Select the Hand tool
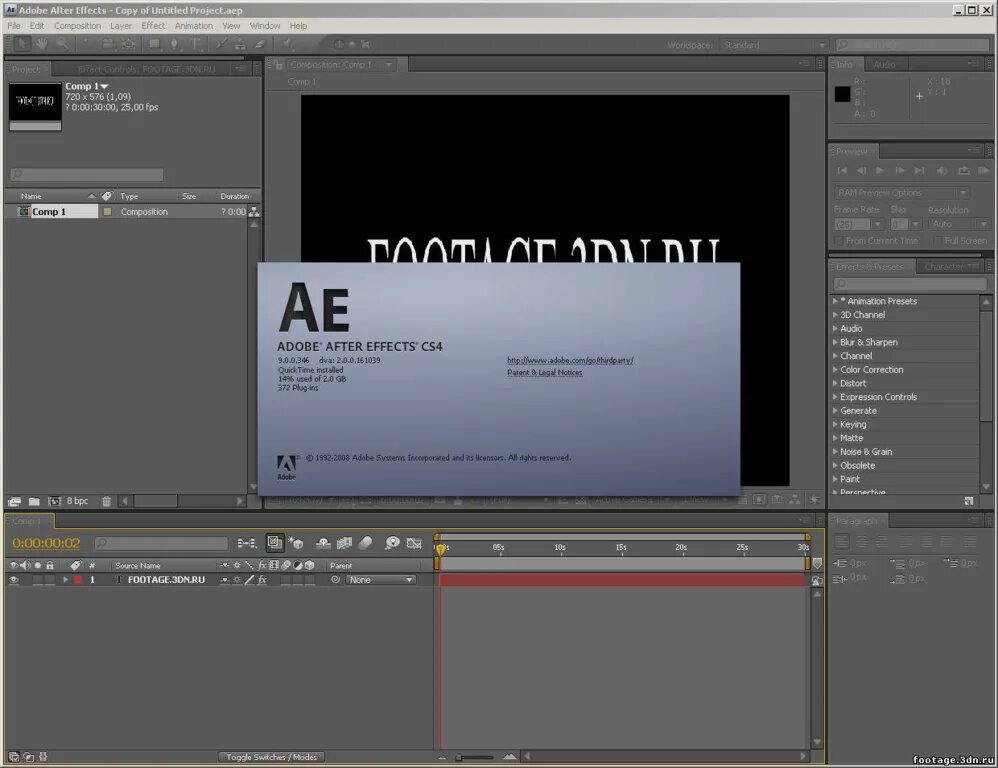The width and height of the screenshot is (998, 768). tap(42, 44)
